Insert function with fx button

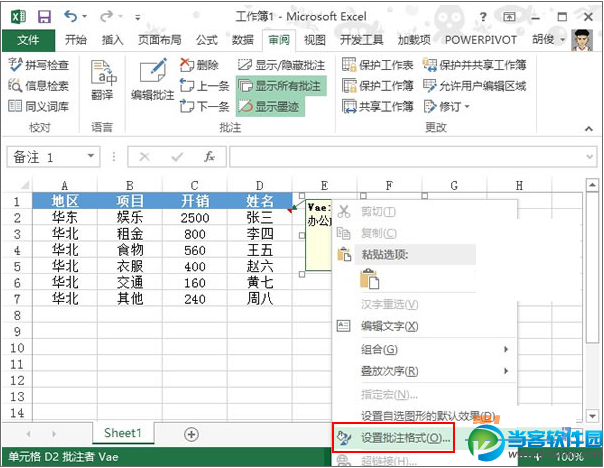pyautogui.click(x=209, y=156)
